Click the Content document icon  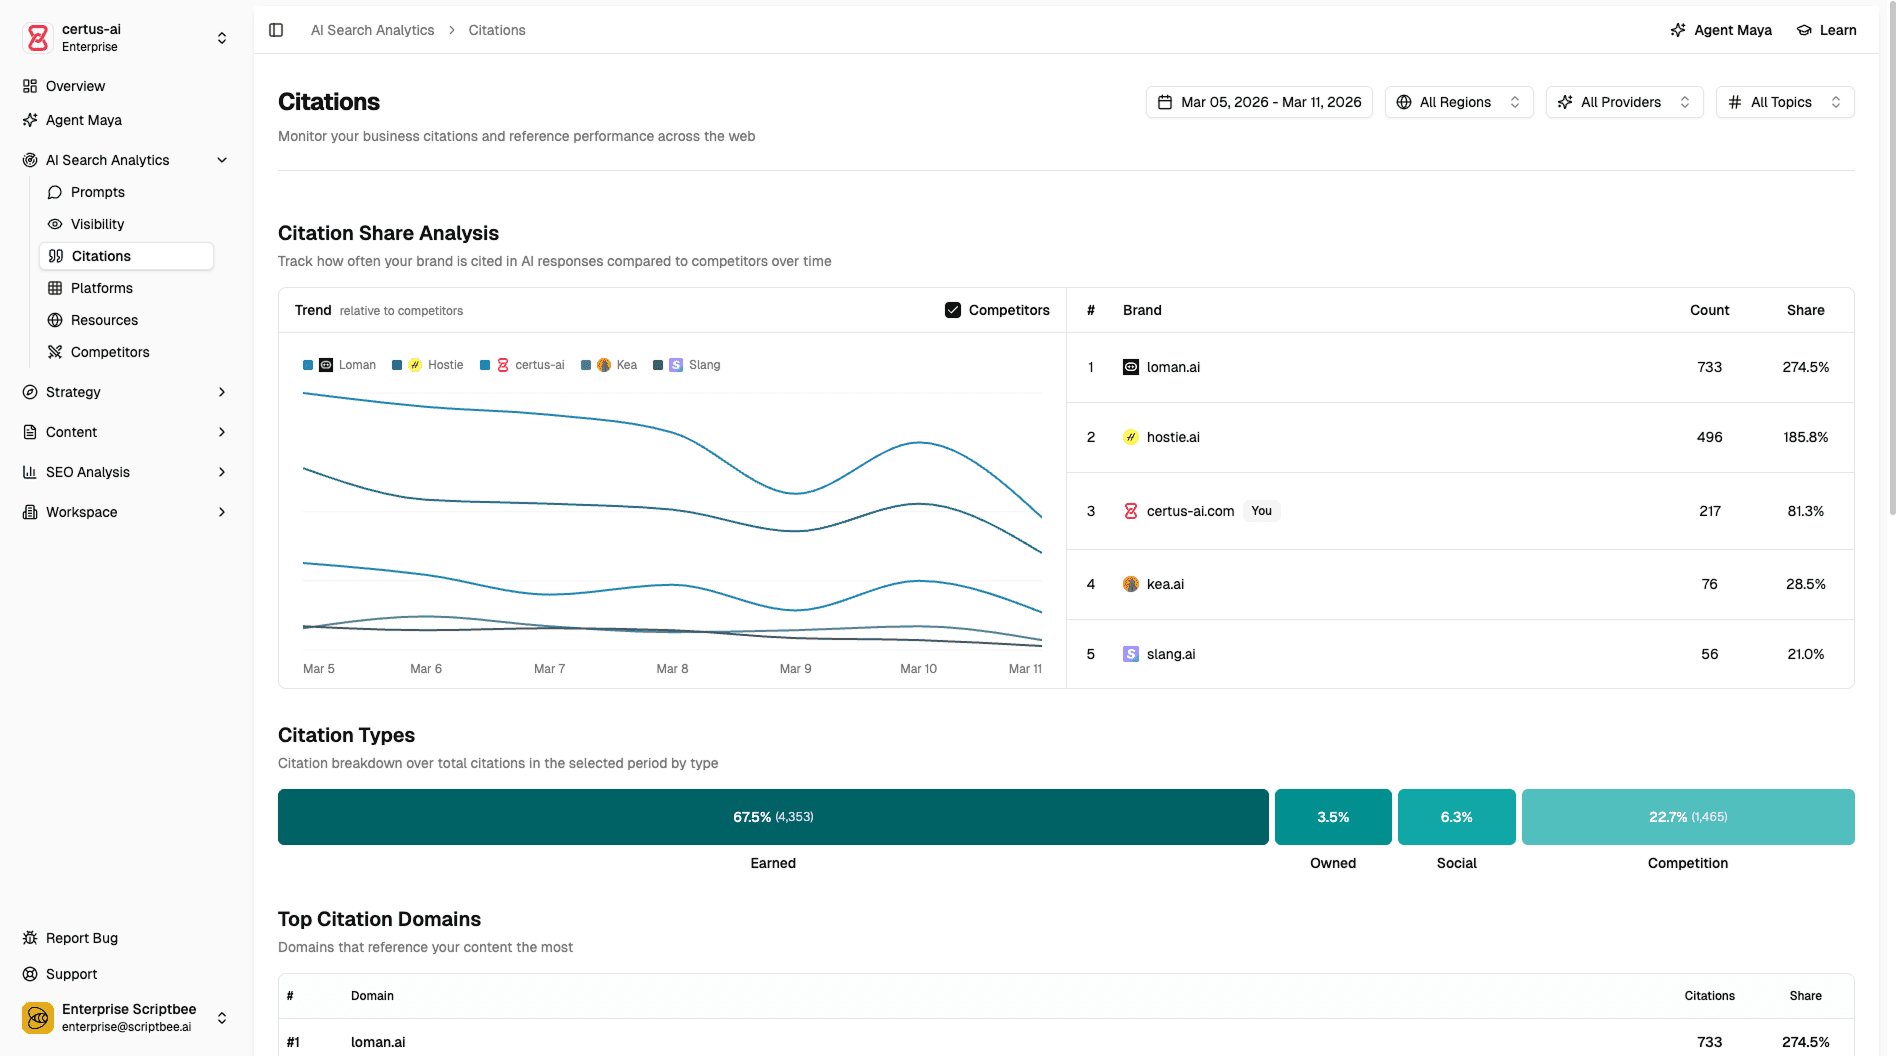(x=30, y=432)
